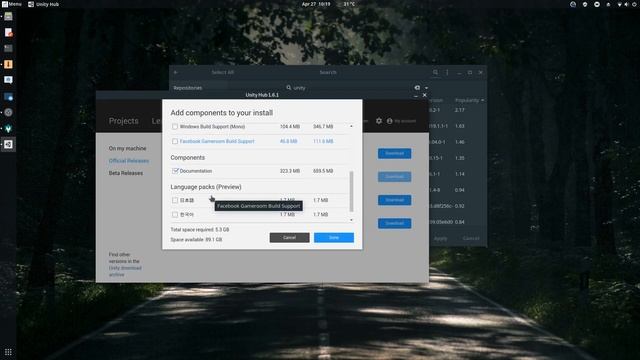Viewport: 640px width, 360px height.
Task: Open dropdown arrow beside package search field
Action: tap(427, 88)
